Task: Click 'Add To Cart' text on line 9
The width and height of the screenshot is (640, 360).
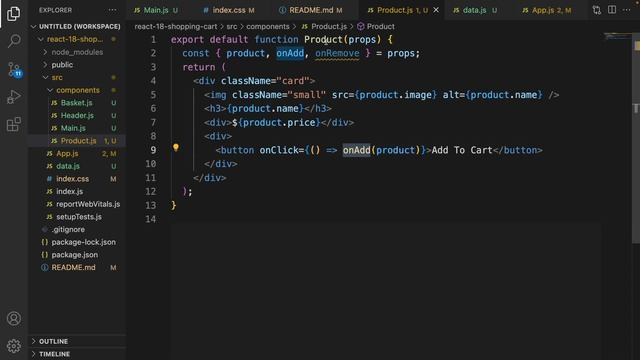Action: (x=462, y=150)
